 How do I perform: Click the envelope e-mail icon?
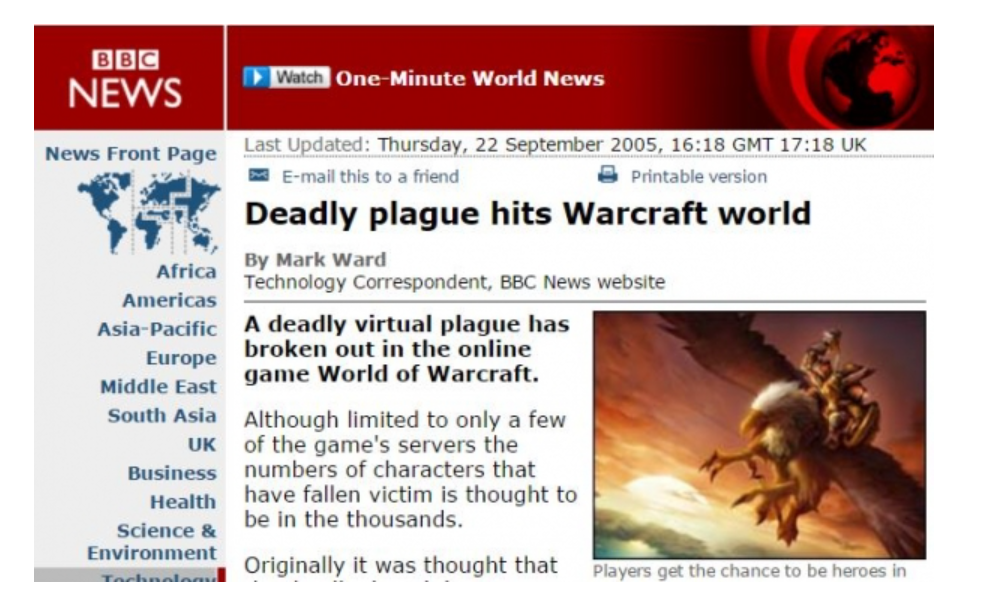coord(259,175)
